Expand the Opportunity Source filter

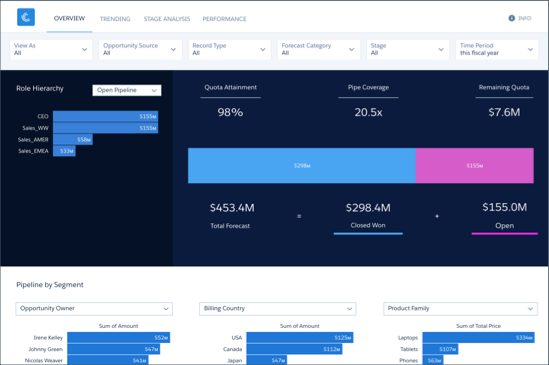click(x=140, y=49)
